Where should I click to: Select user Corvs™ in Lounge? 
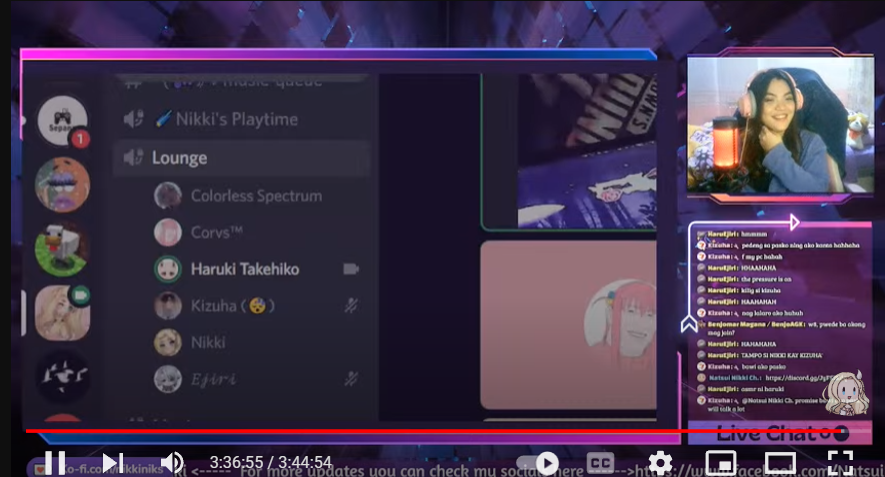point(256,233)
